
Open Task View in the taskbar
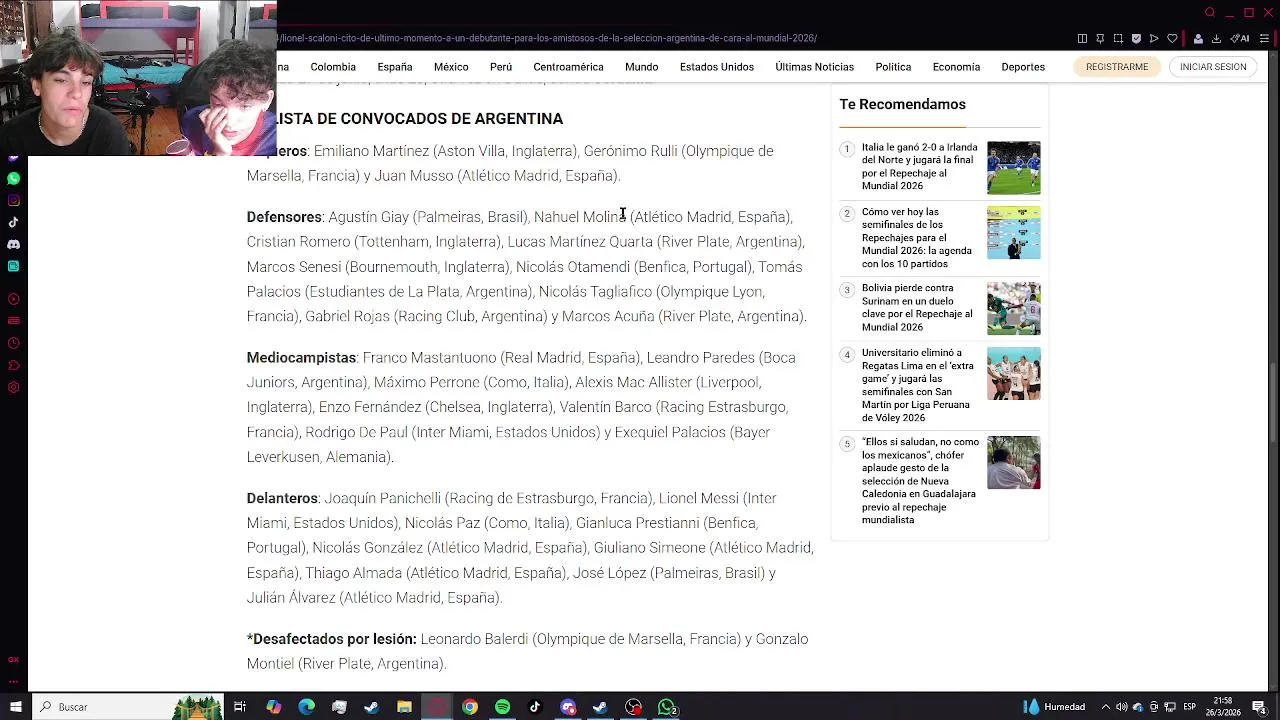point(240,707)
